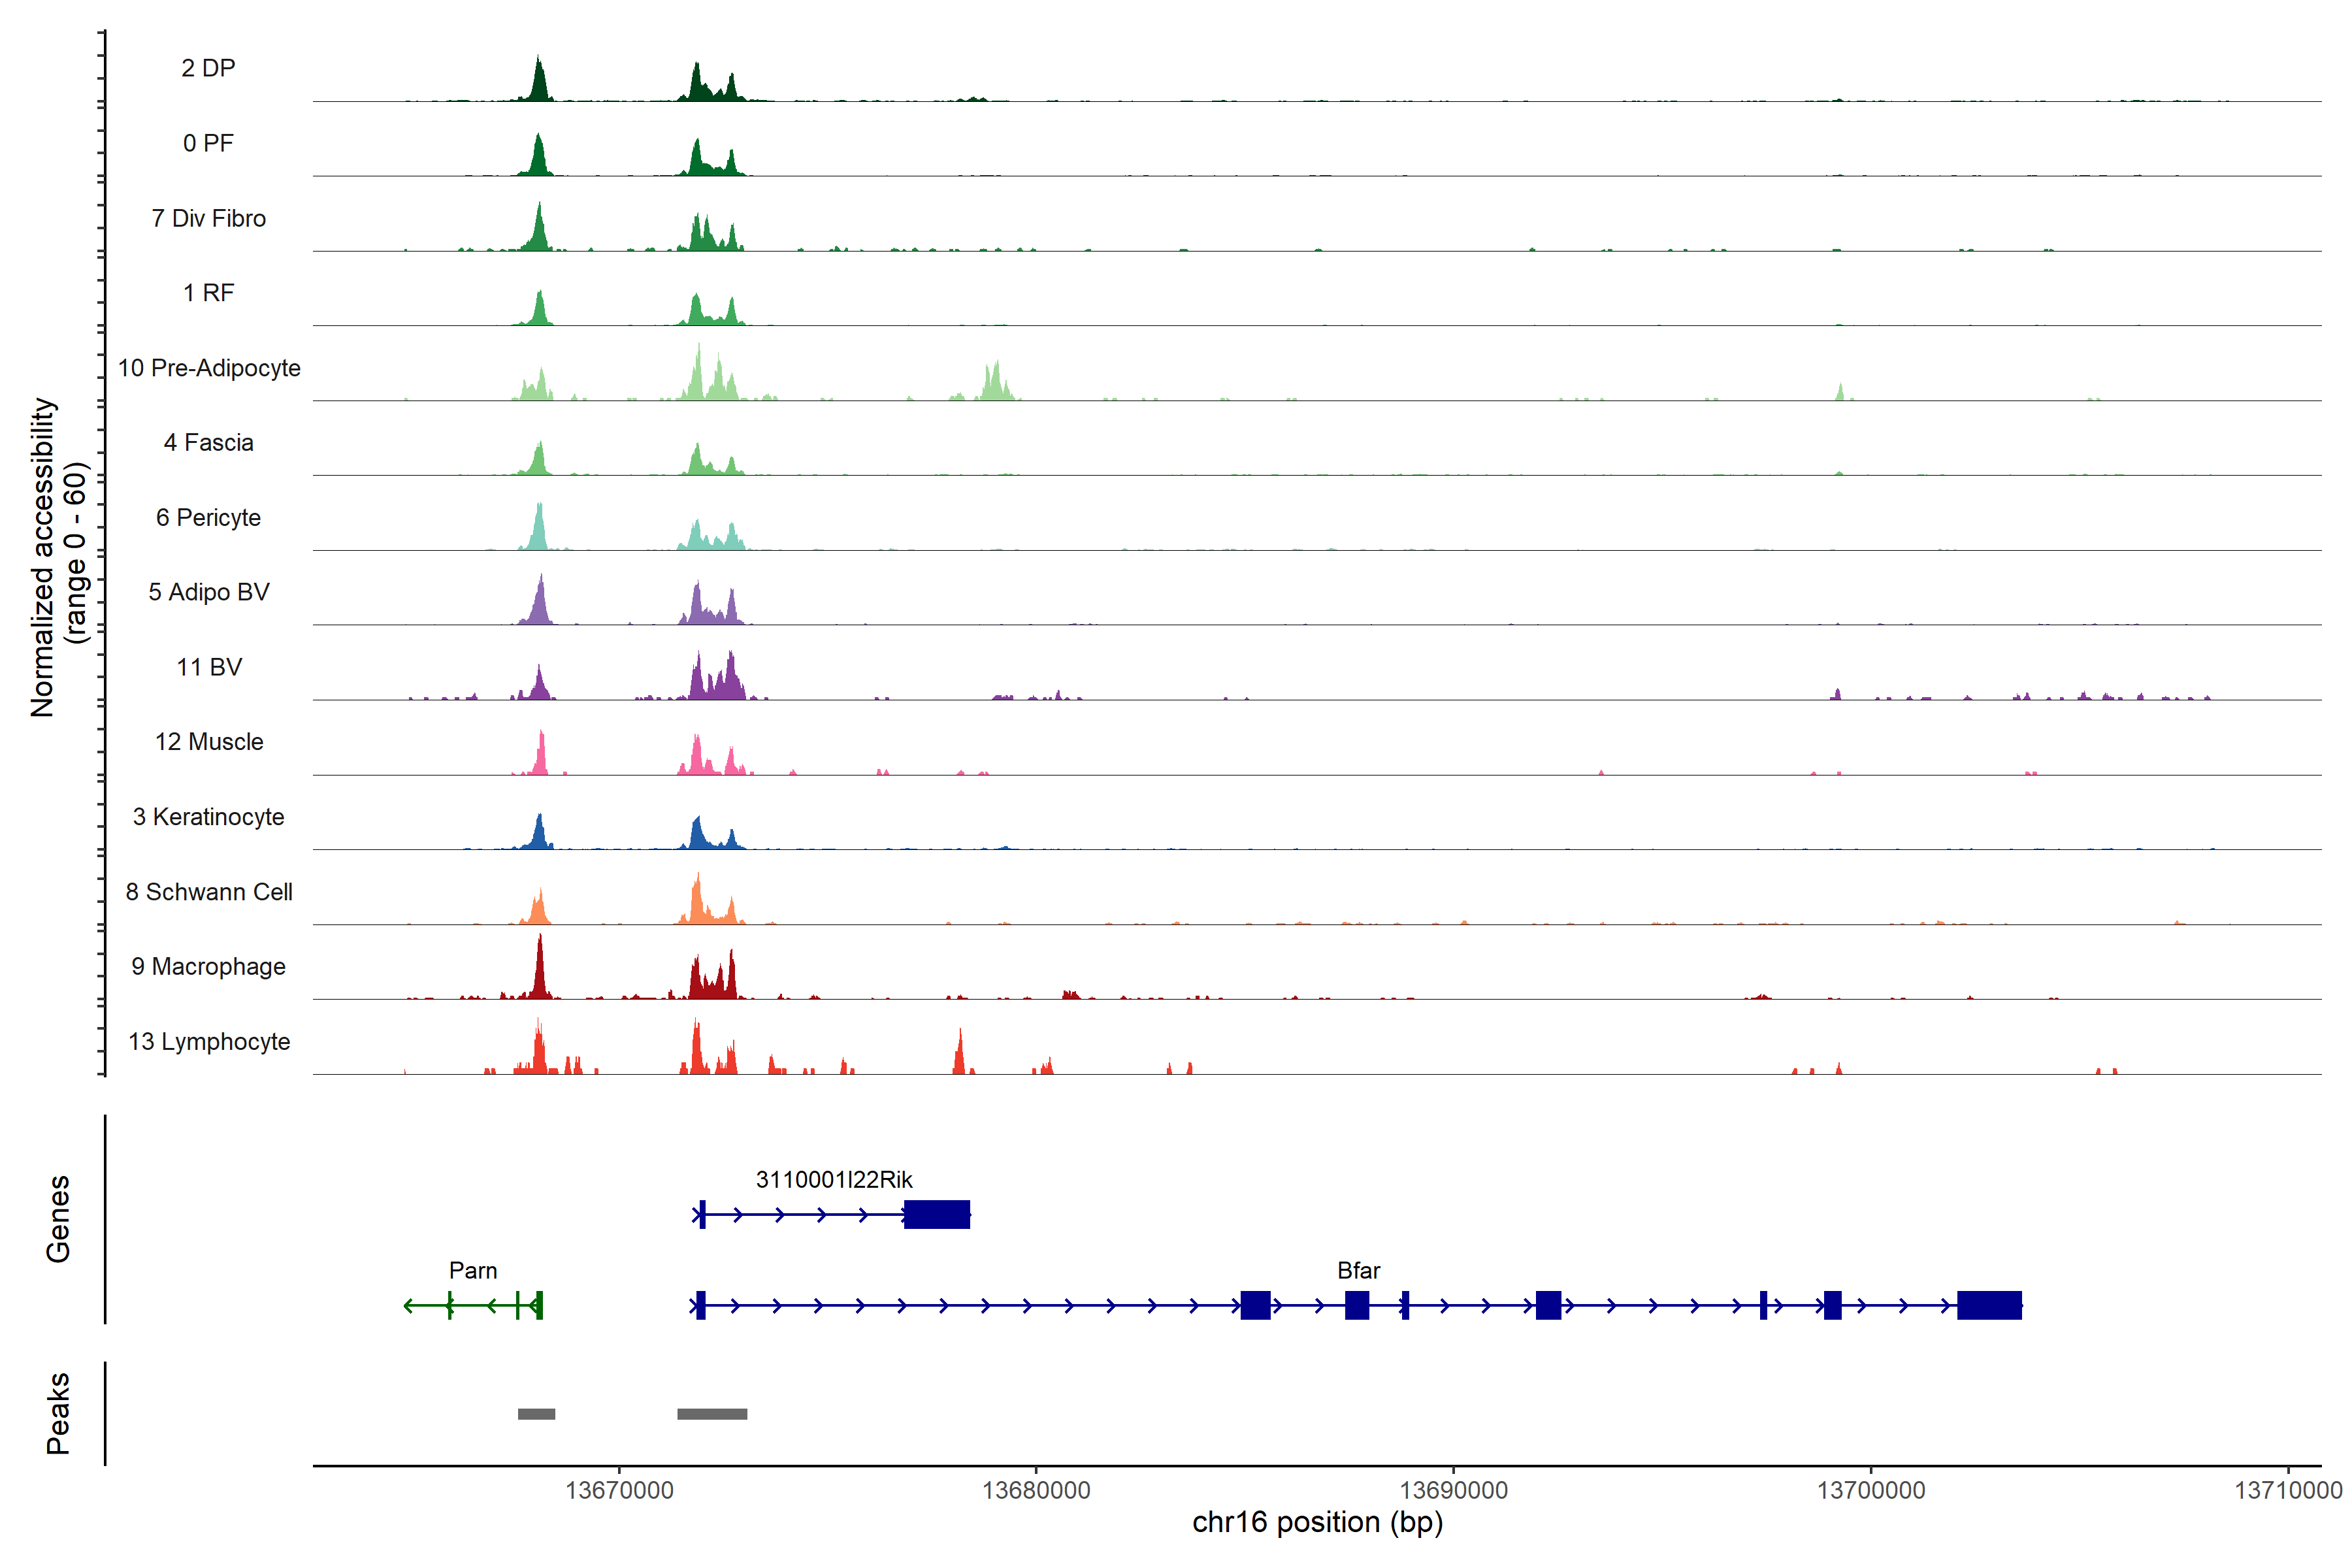
Task: Click the 13670000 axis tick label
Action: [619, 1491]
